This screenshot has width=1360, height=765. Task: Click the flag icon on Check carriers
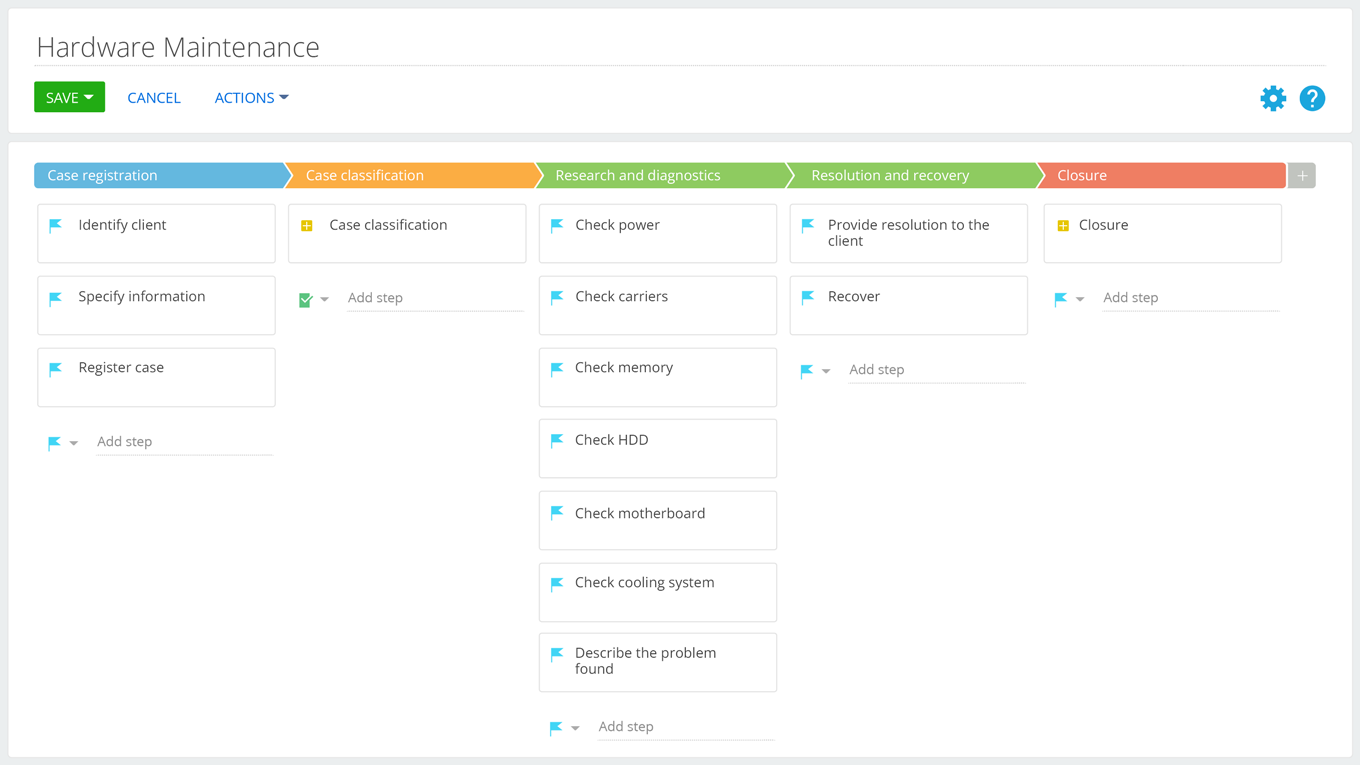557,297
